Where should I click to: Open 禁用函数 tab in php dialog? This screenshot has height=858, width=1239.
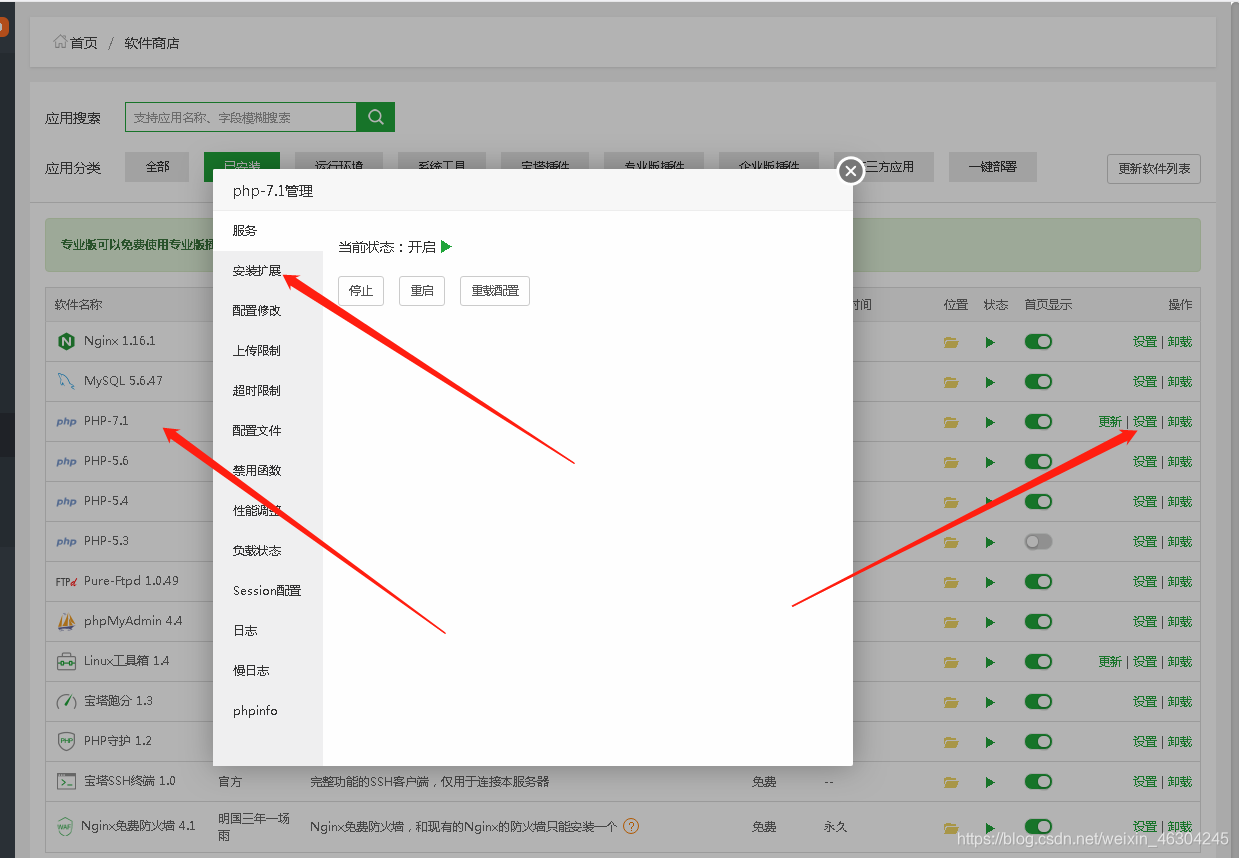(x=268, y=471)
